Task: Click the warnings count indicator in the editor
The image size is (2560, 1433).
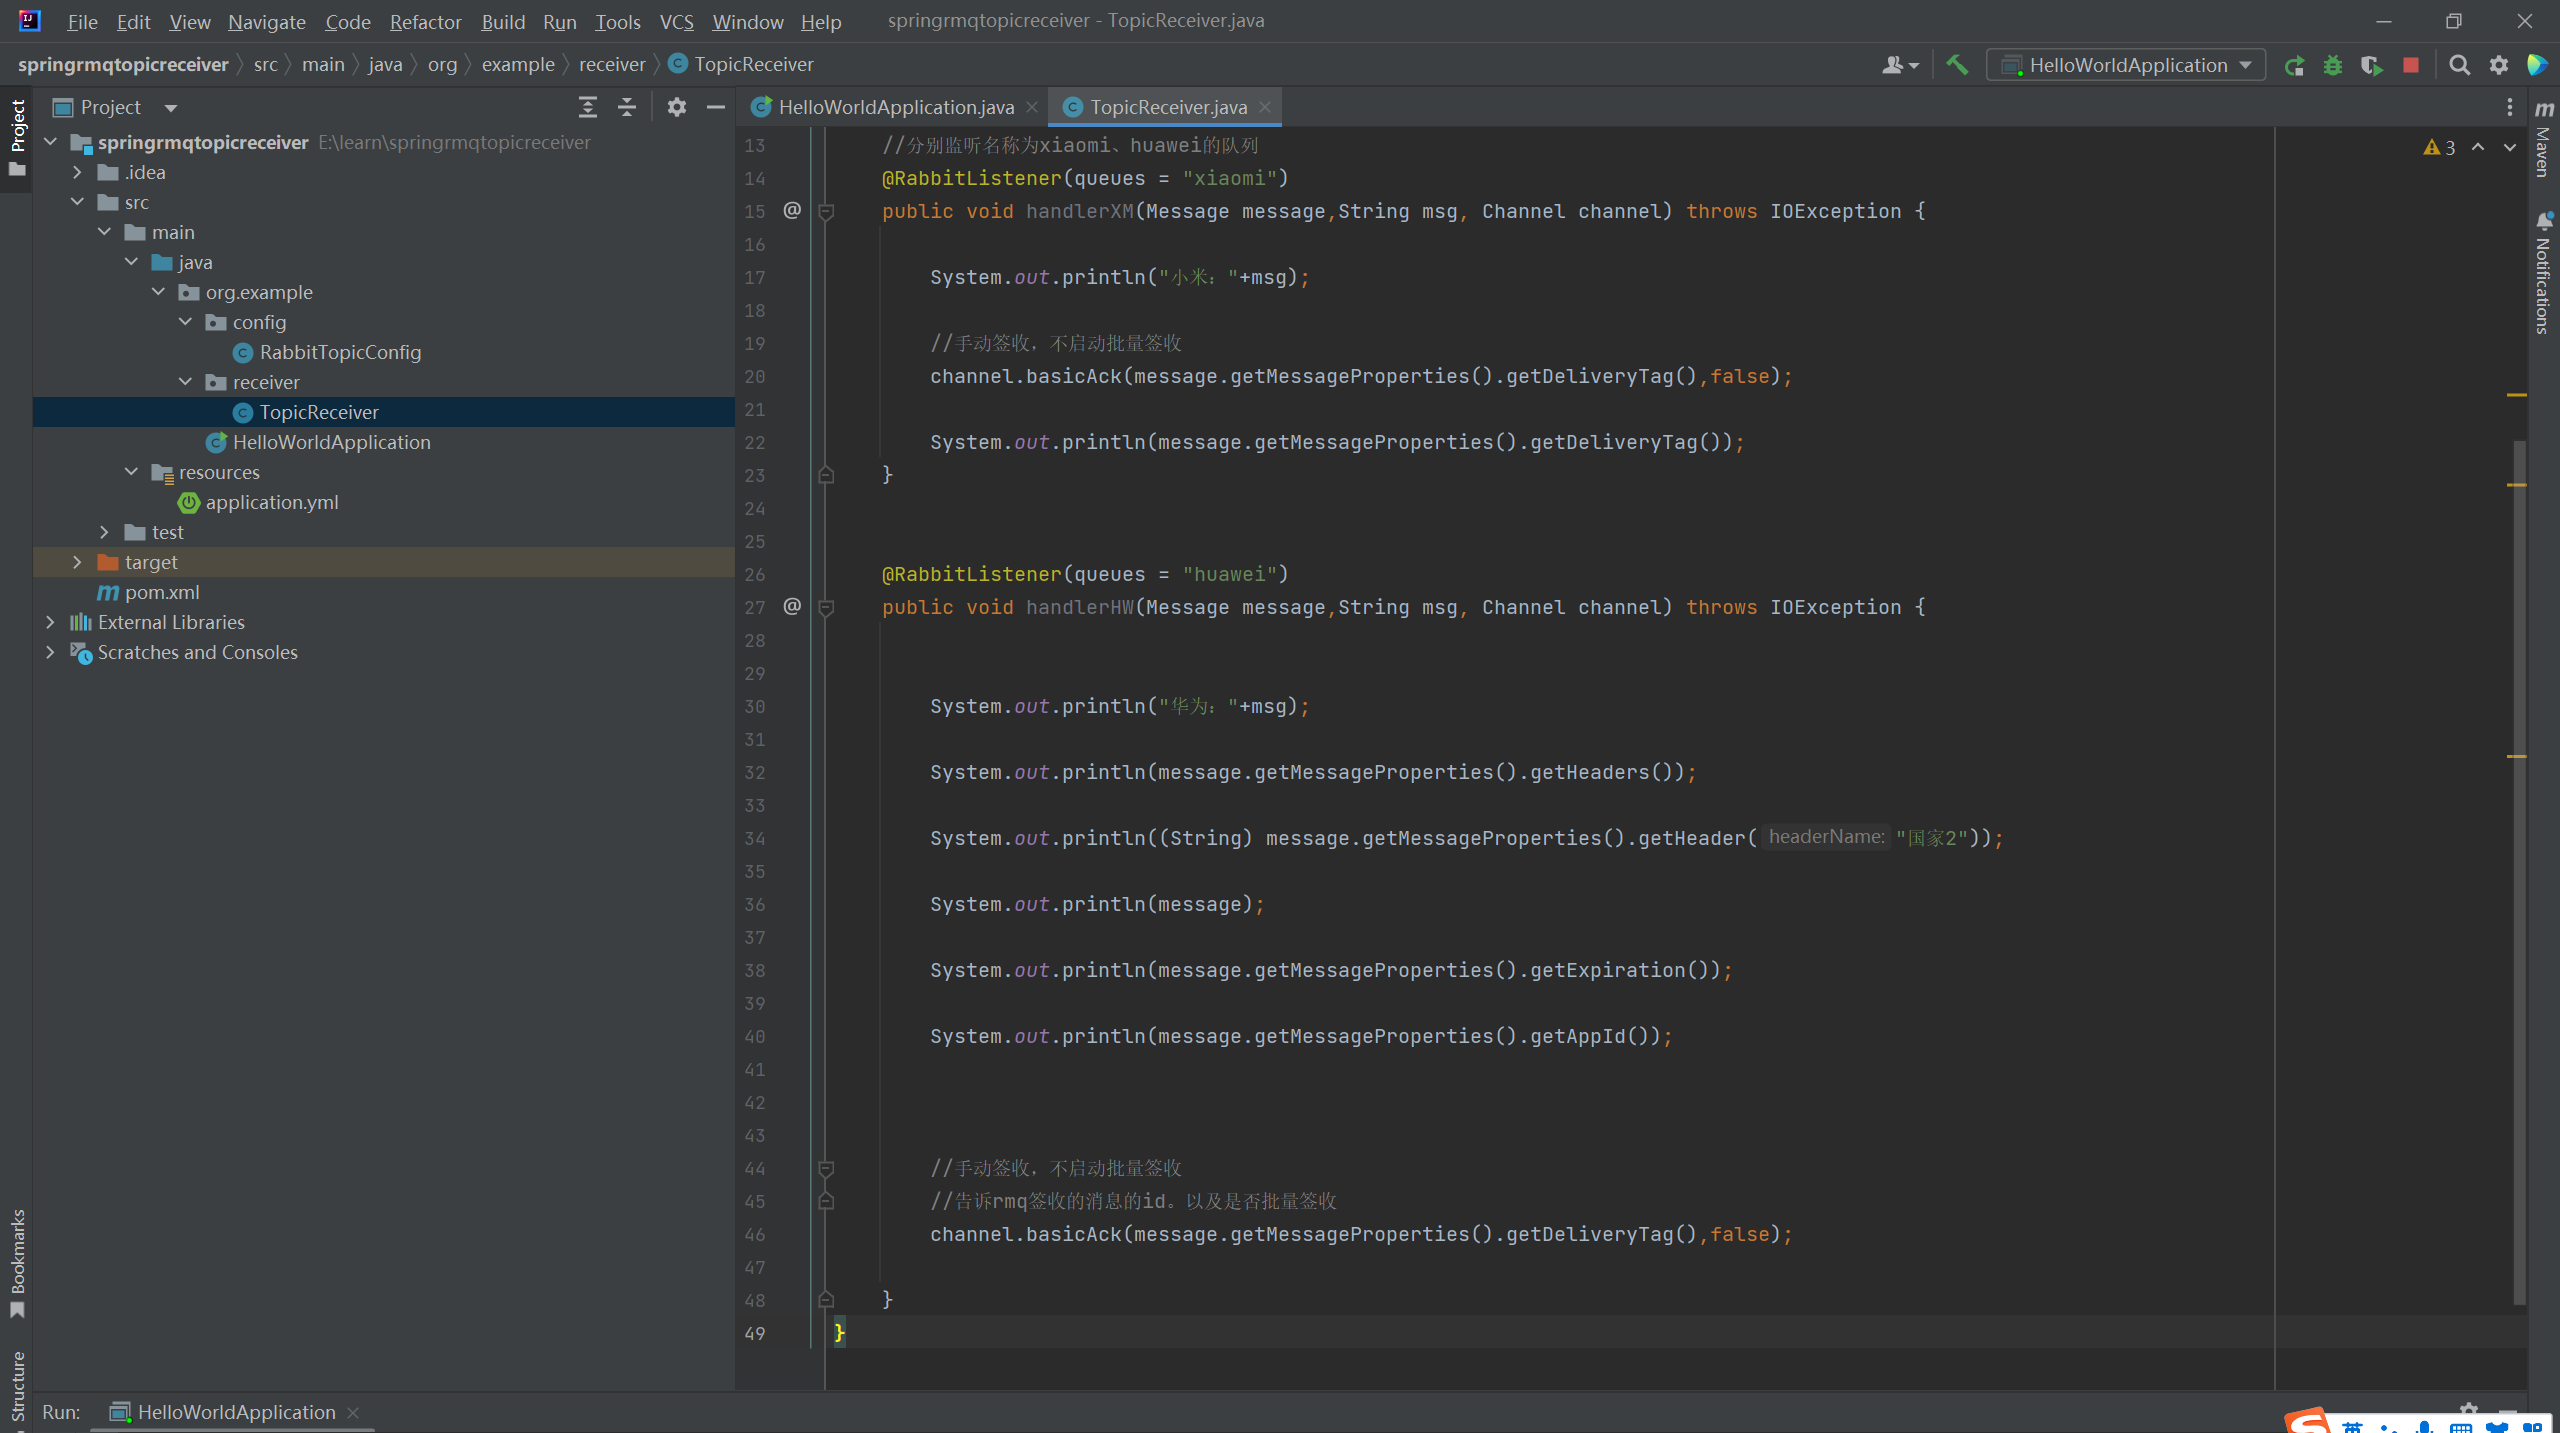Action: pos(2440,147)
